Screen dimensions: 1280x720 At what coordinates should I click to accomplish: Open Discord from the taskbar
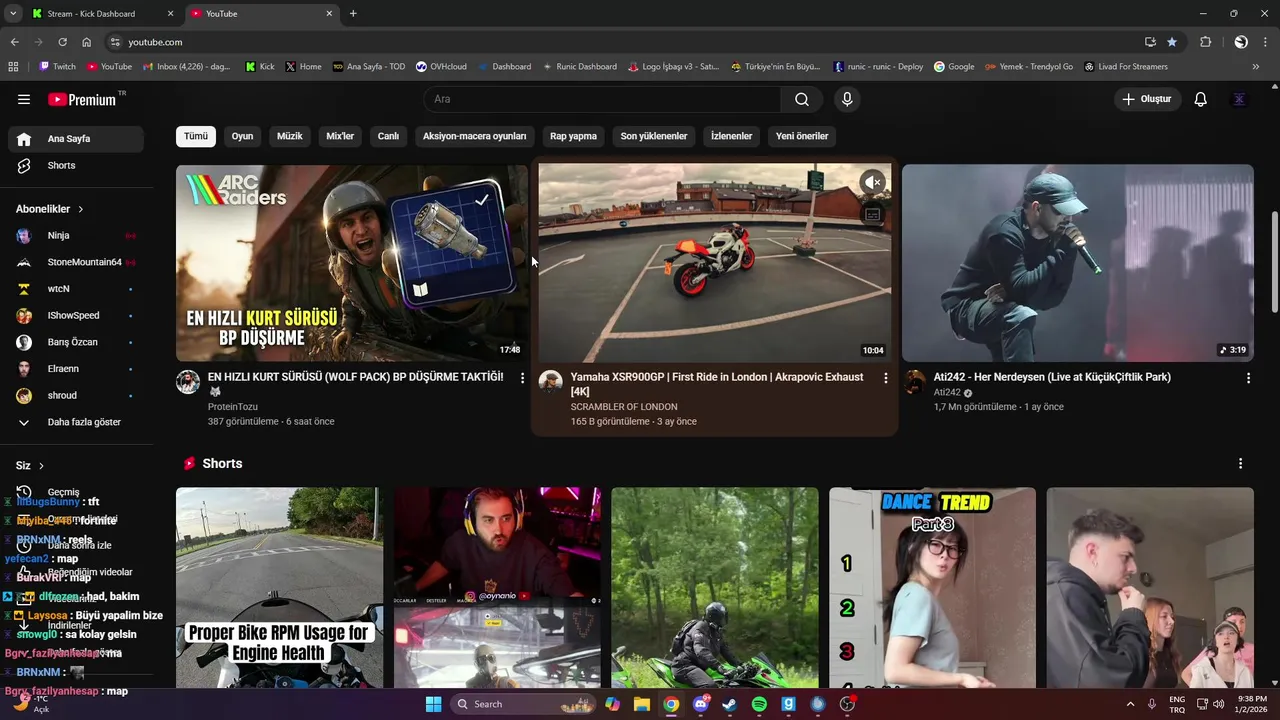[x=701, y=704]
